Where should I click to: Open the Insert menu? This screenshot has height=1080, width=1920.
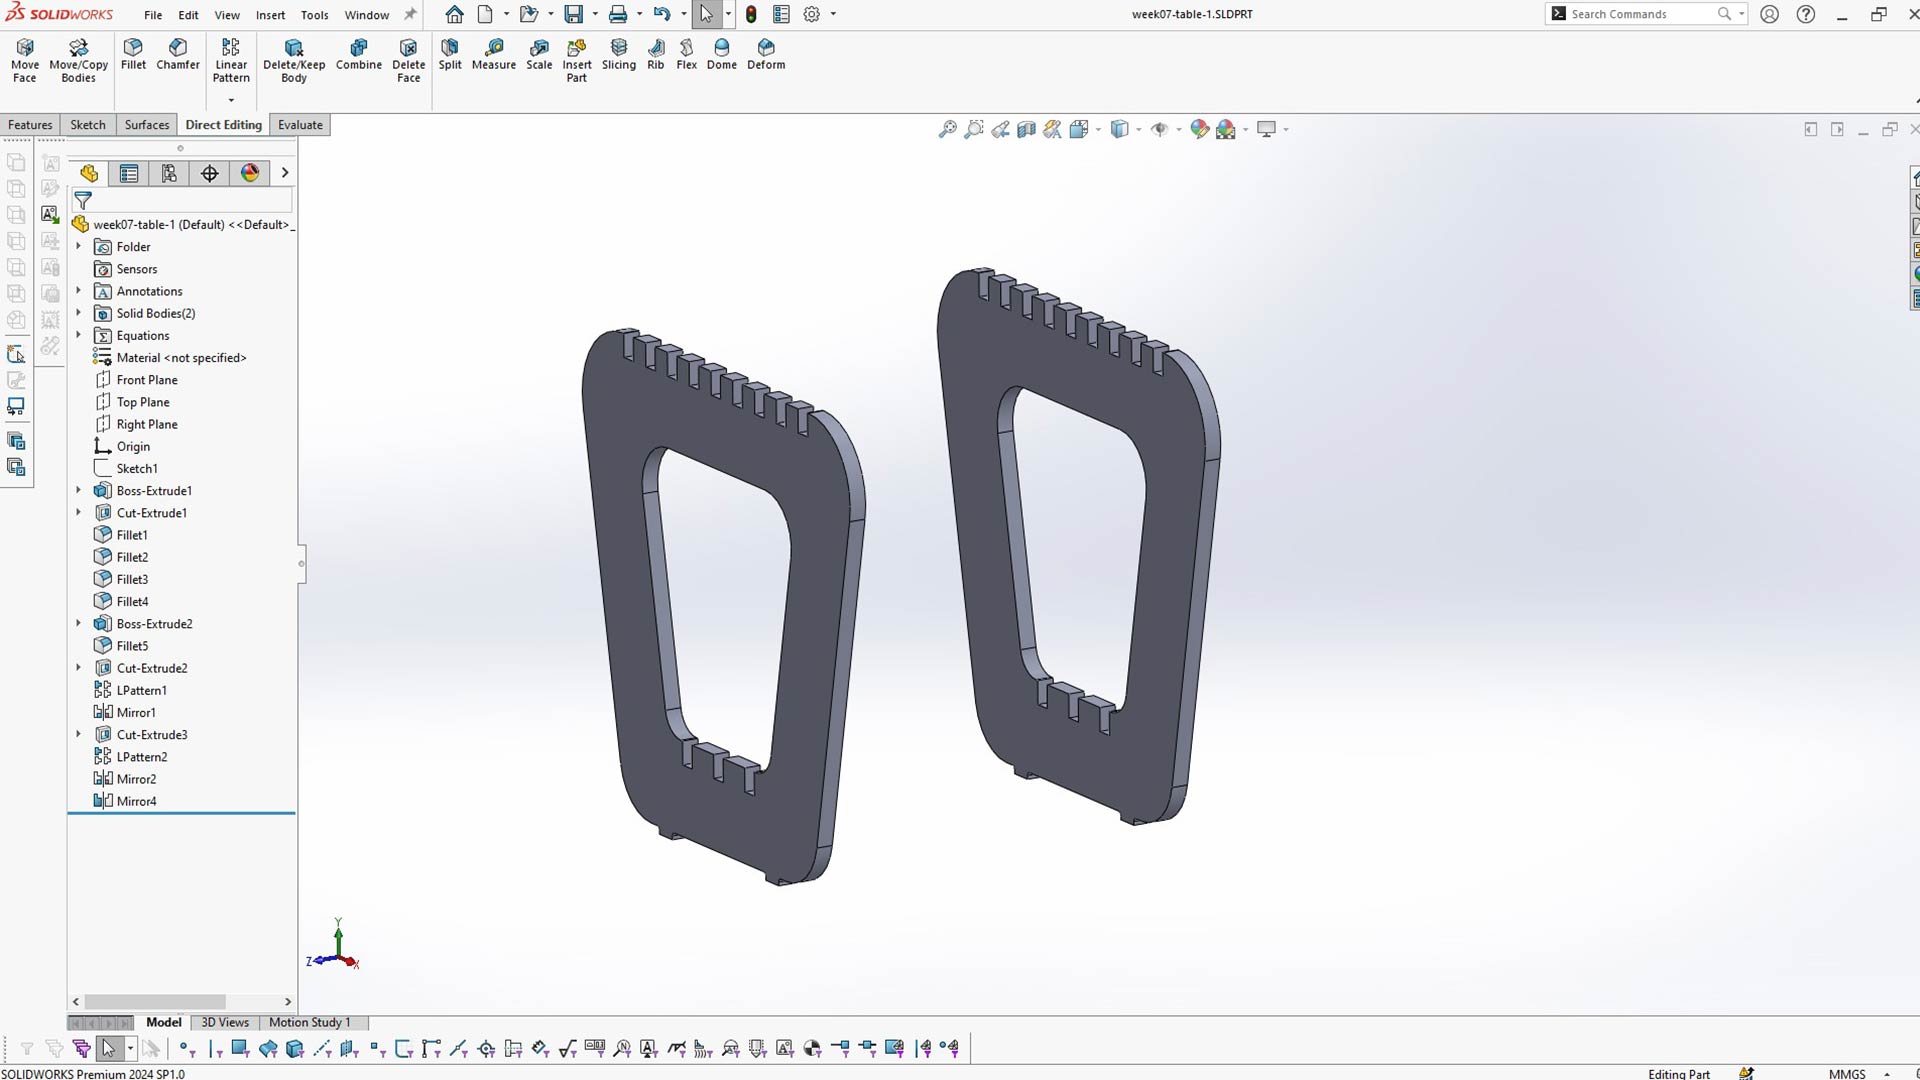(x=270, y=15)
